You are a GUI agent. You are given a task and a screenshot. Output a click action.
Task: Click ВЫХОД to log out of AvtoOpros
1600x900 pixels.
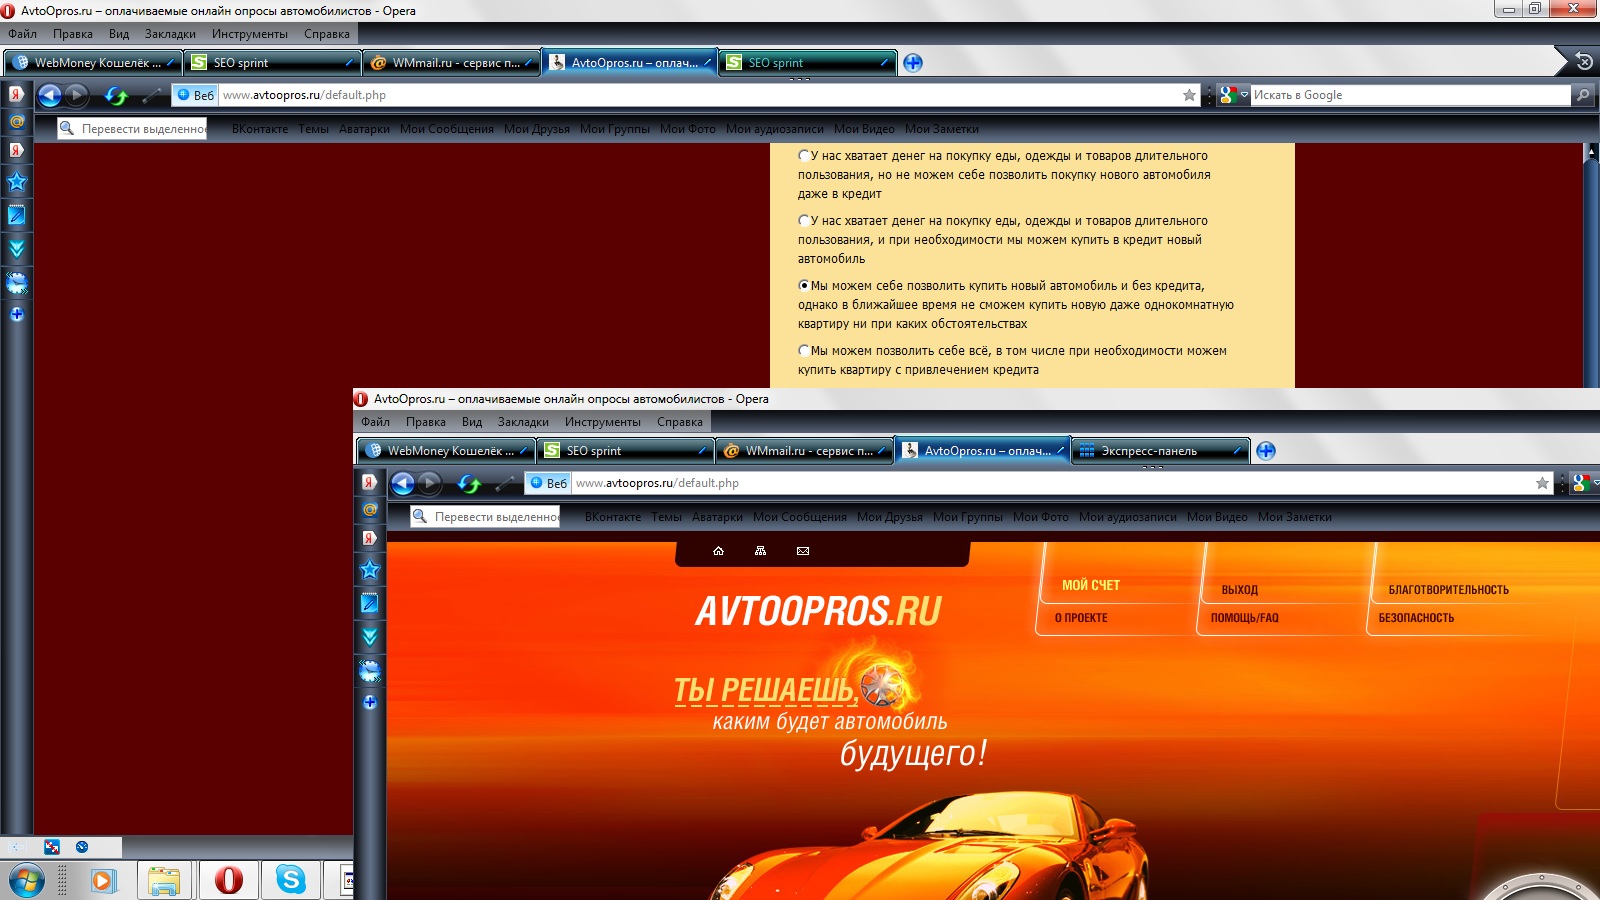tap(1240, 590)
